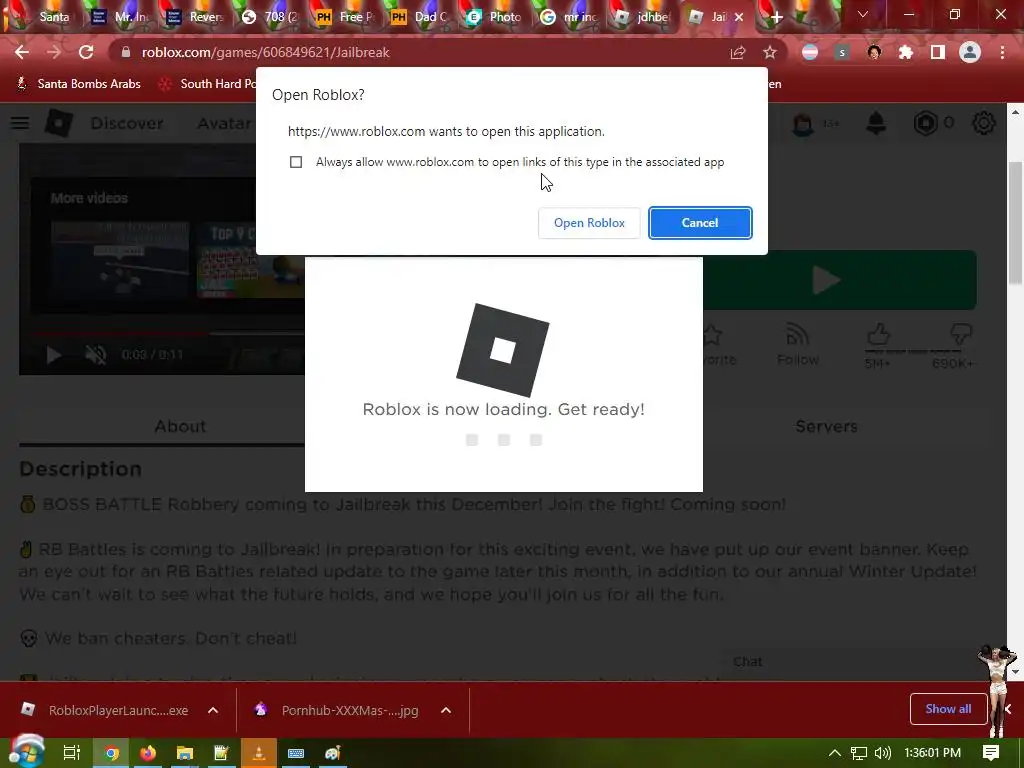Viewport: 1024px width, 768px height.
Task: Open the Chrome profile avatar
Action: click(x=970, y=52)
